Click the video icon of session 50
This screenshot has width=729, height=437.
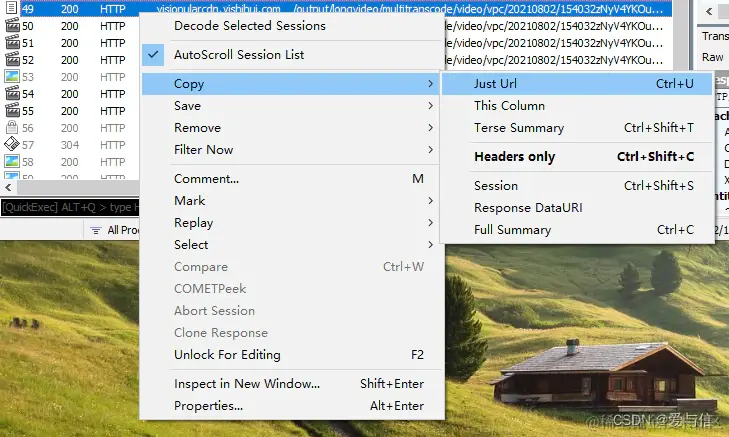tap(12, 25)
